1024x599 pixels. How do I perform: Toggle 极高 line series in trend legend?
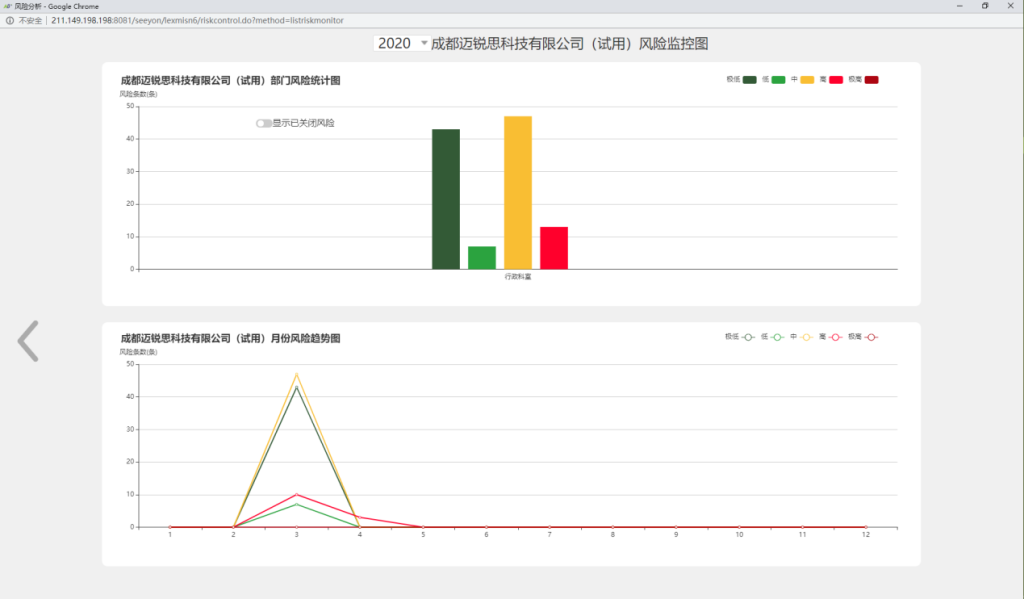point(871,337)
